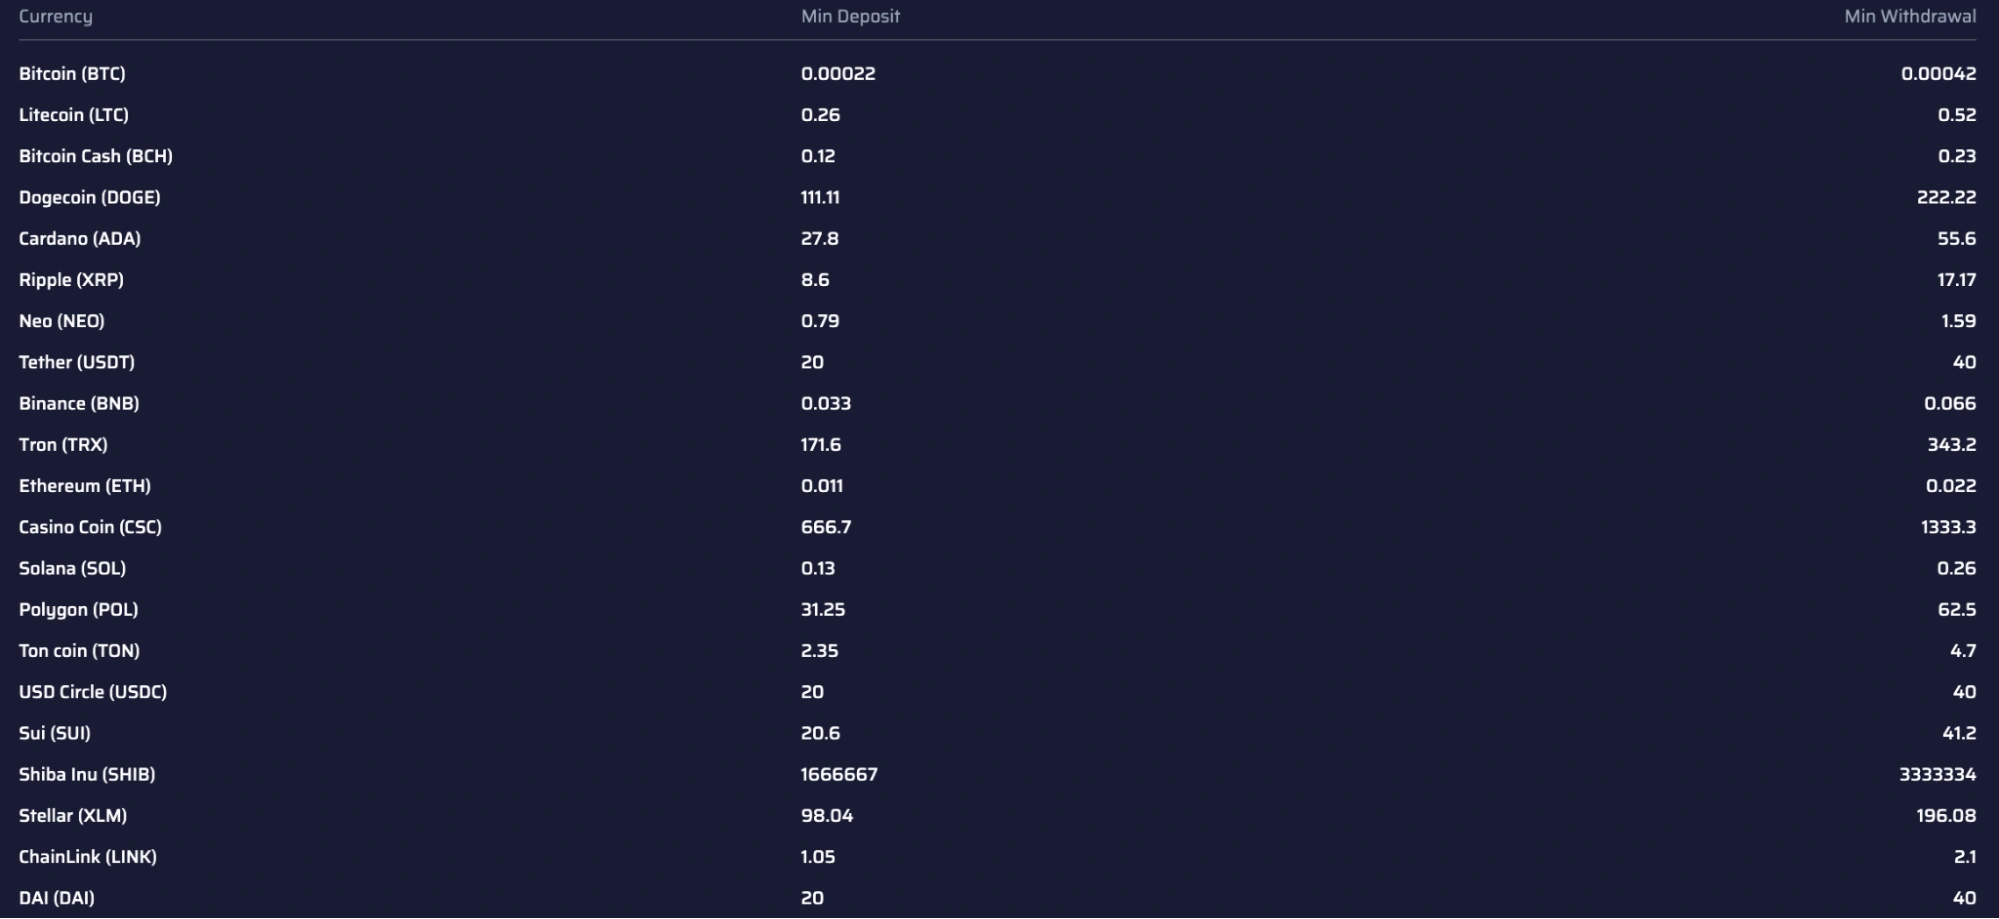The image size is (1999, 919).
Task: Click the Currency column header
Action: [x=55, y=16]
